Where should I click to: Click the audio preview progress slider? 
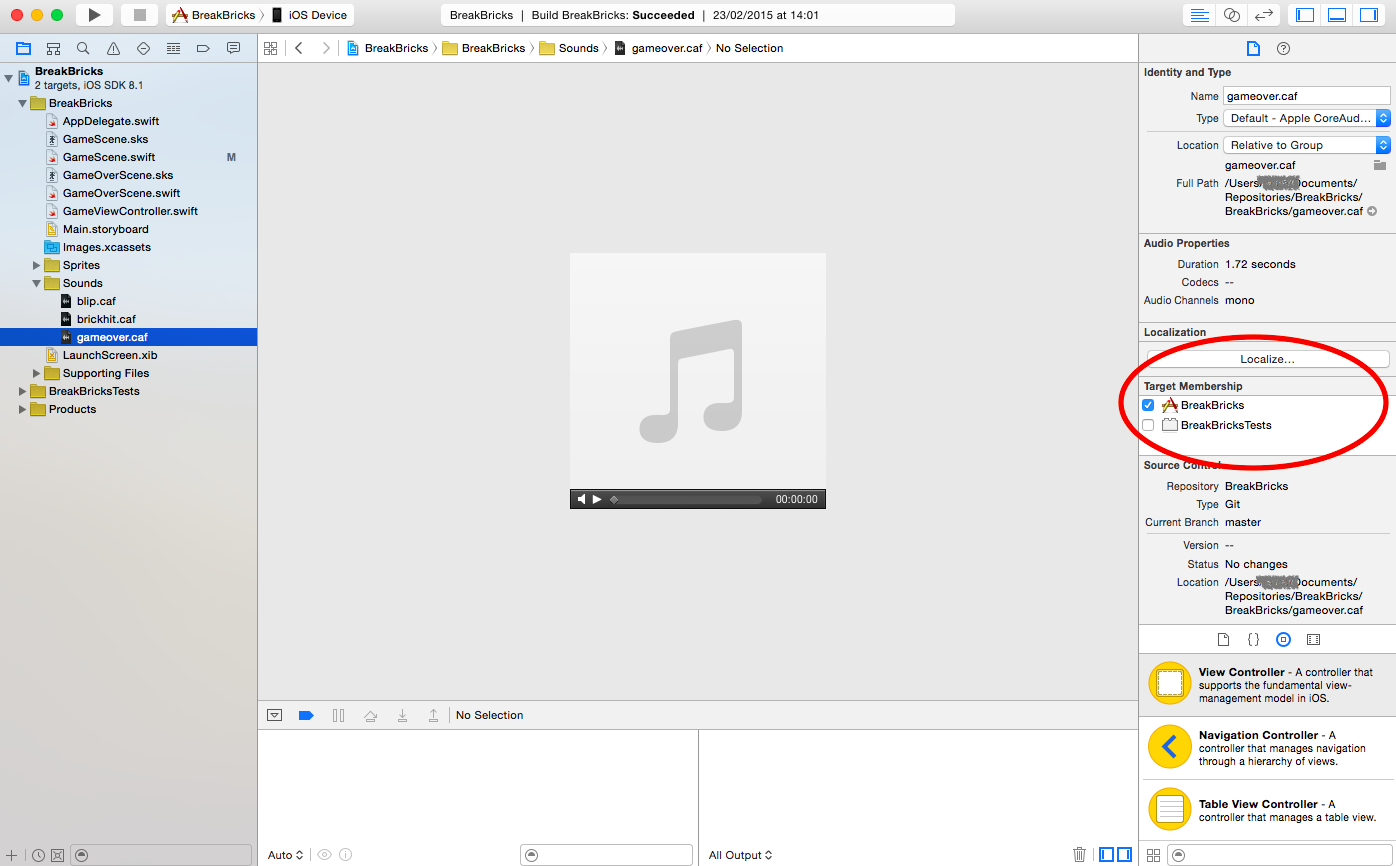[x=687, y=499]
